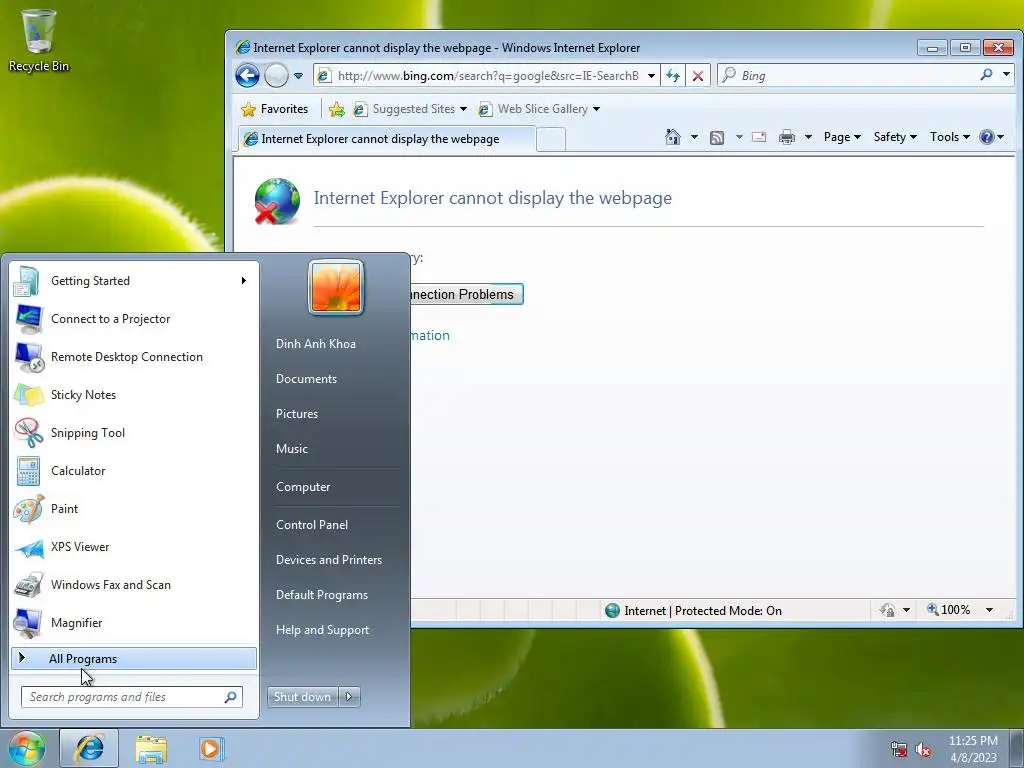Viewport: 1024px width, 768px height.
Task: Click the network status tray icon
Action: click(x=899, y=750)
